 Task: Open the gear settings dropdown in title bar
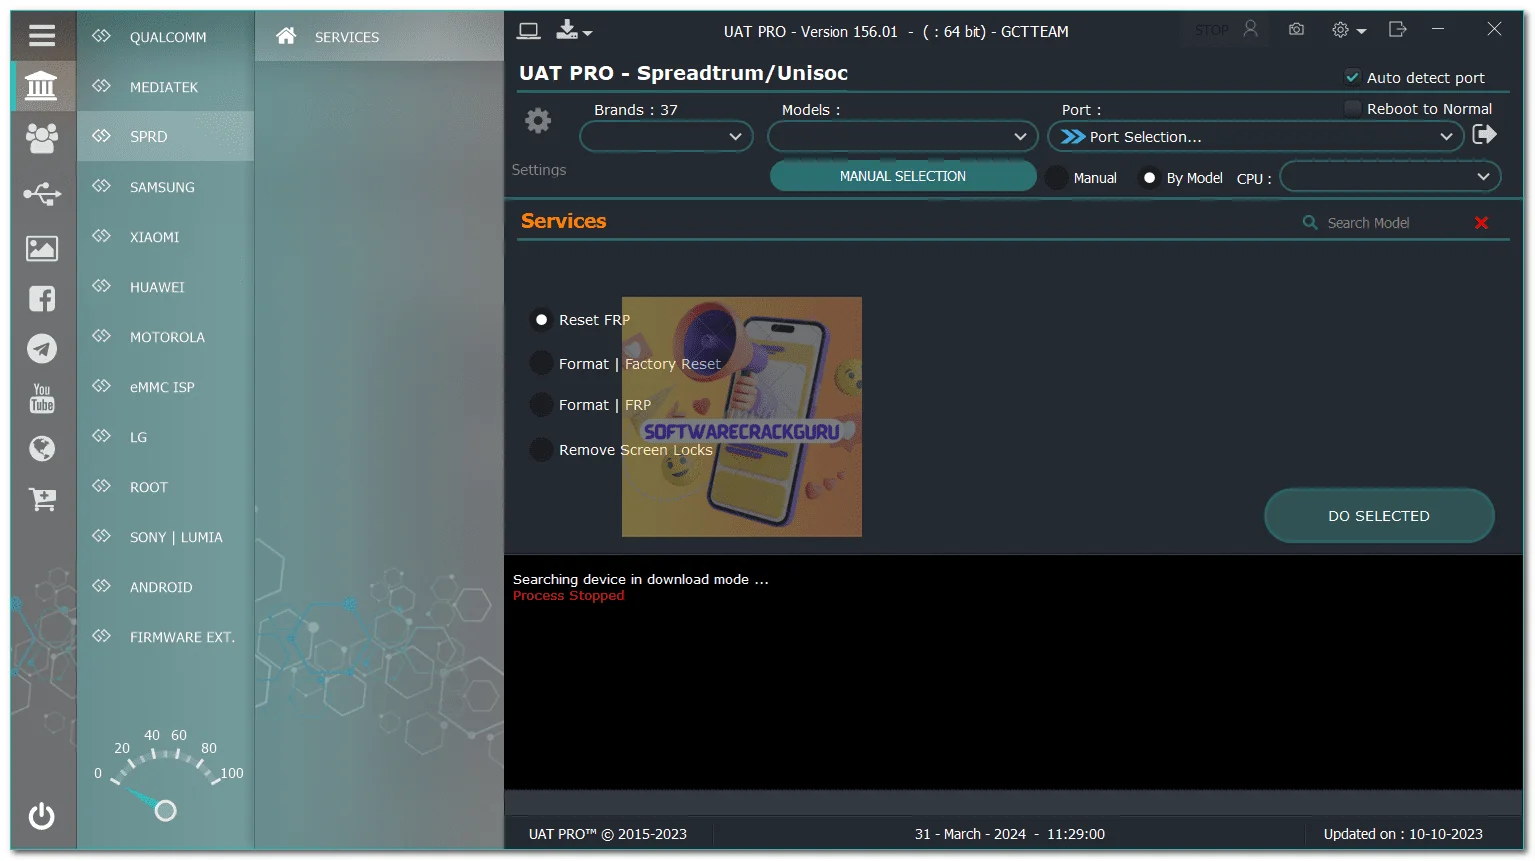click(1349, 30)
